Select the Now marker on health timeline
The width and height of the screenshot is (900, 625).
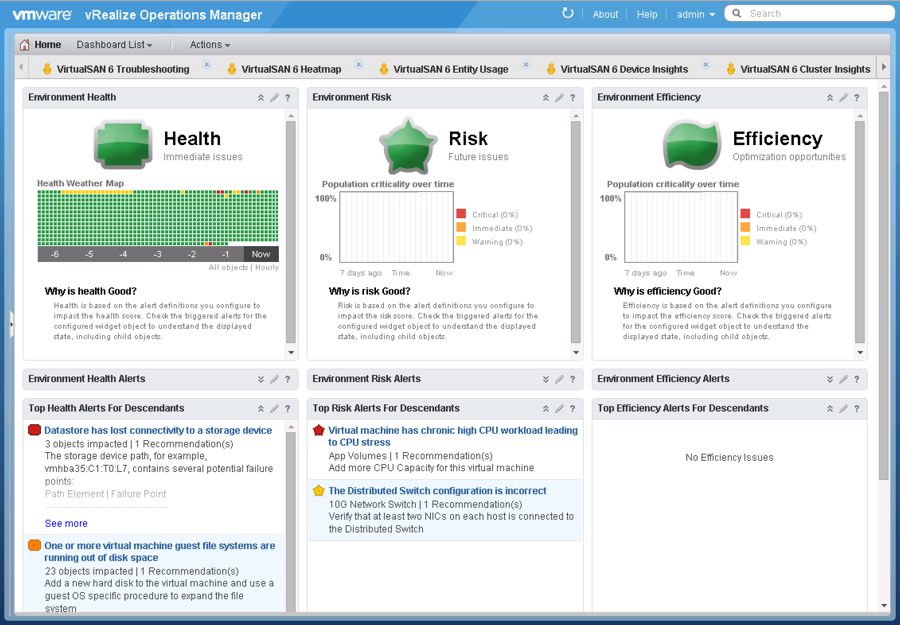point(261,254)
